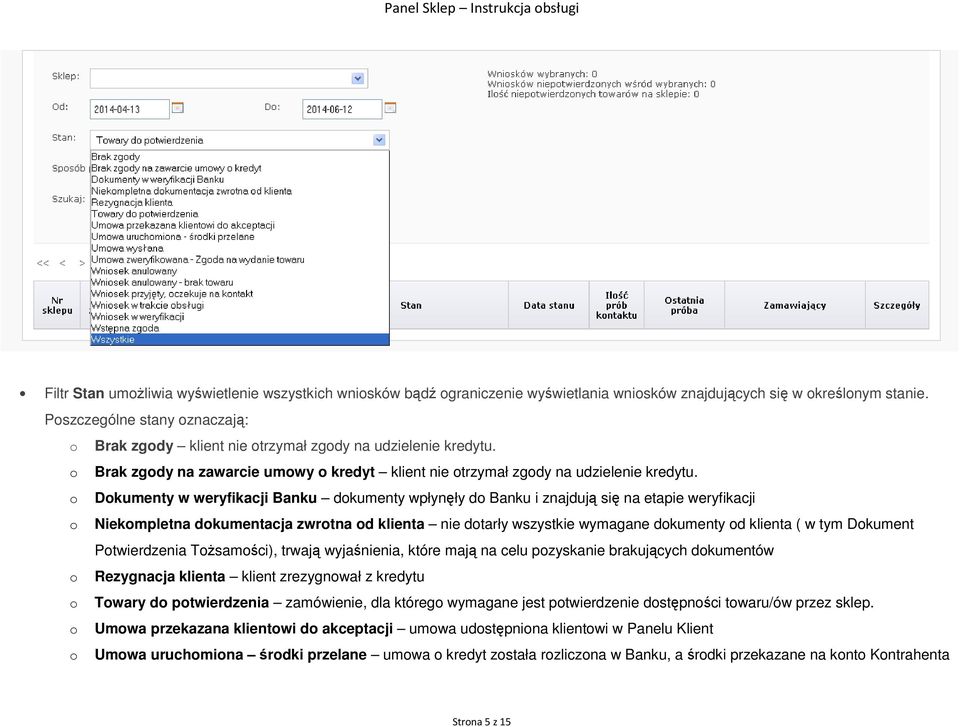
Task: Choose highlighted 'Wszystkie' option
Action: point(239,339)
